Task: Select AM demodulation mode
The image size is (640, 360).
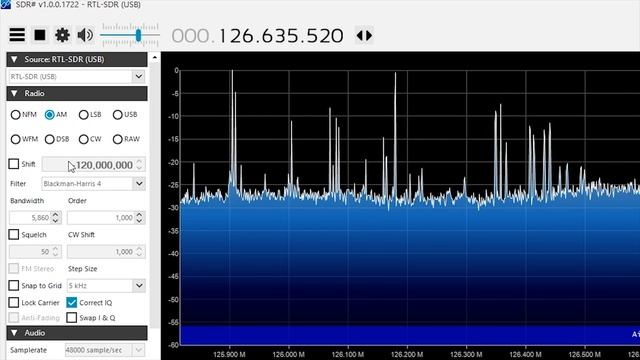Action: click(x=49, y=115)
